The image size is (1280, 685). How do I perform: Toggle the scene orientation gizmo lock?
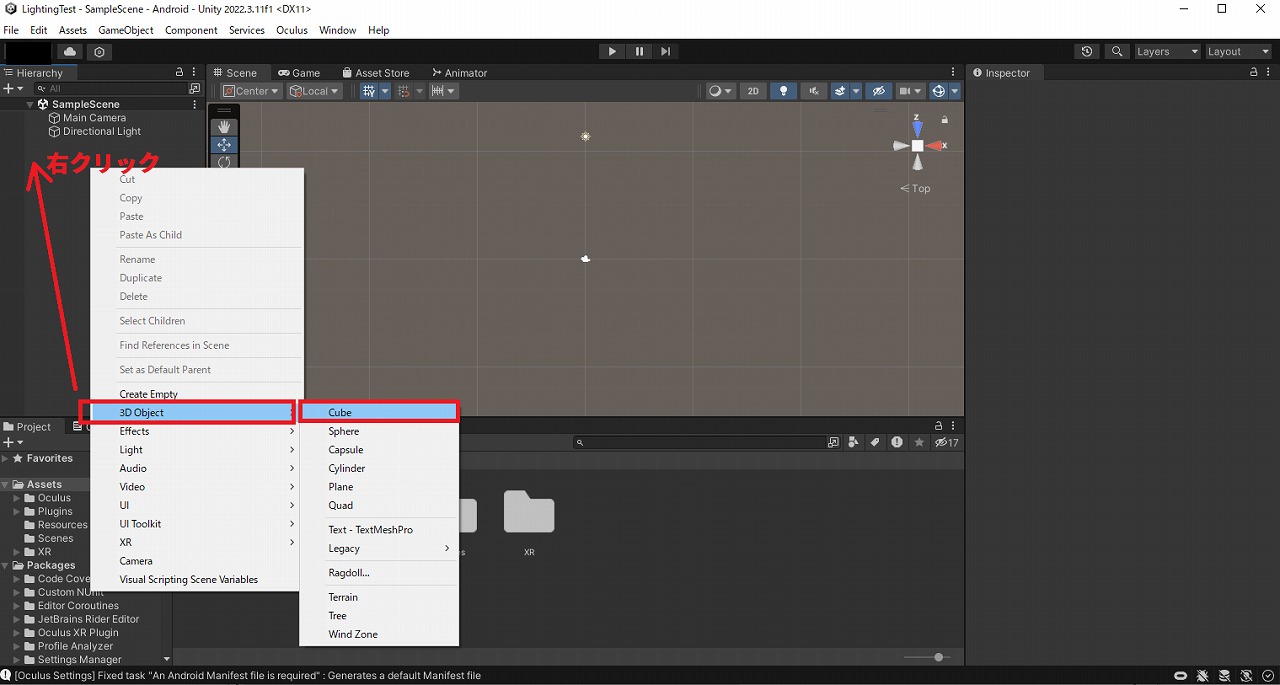(x=945, y=120)
